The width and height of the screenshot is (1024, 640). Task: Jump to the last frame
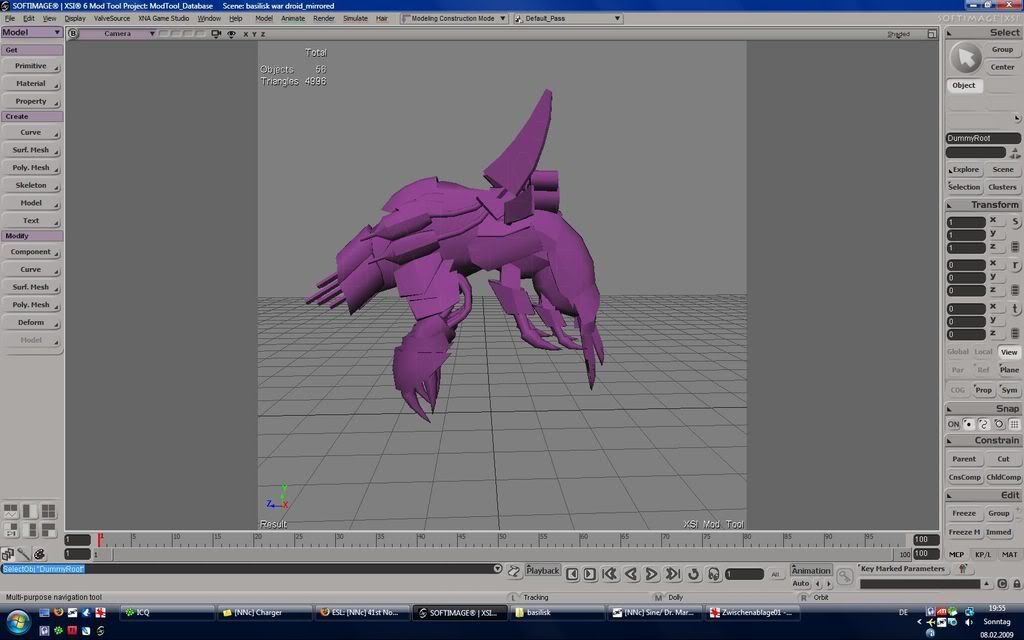[673, 574]
